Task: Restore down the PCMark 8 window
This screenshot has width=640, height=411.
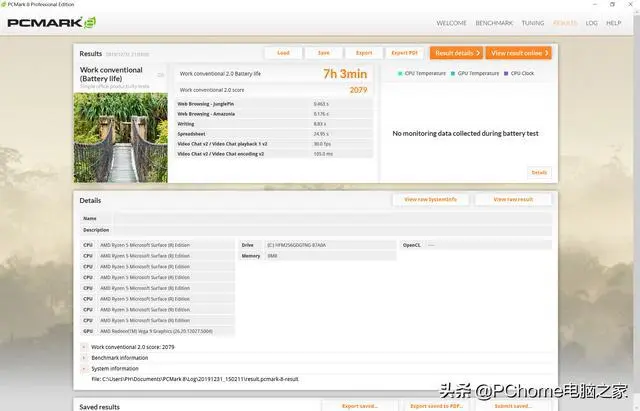Action: coord(612,4)
